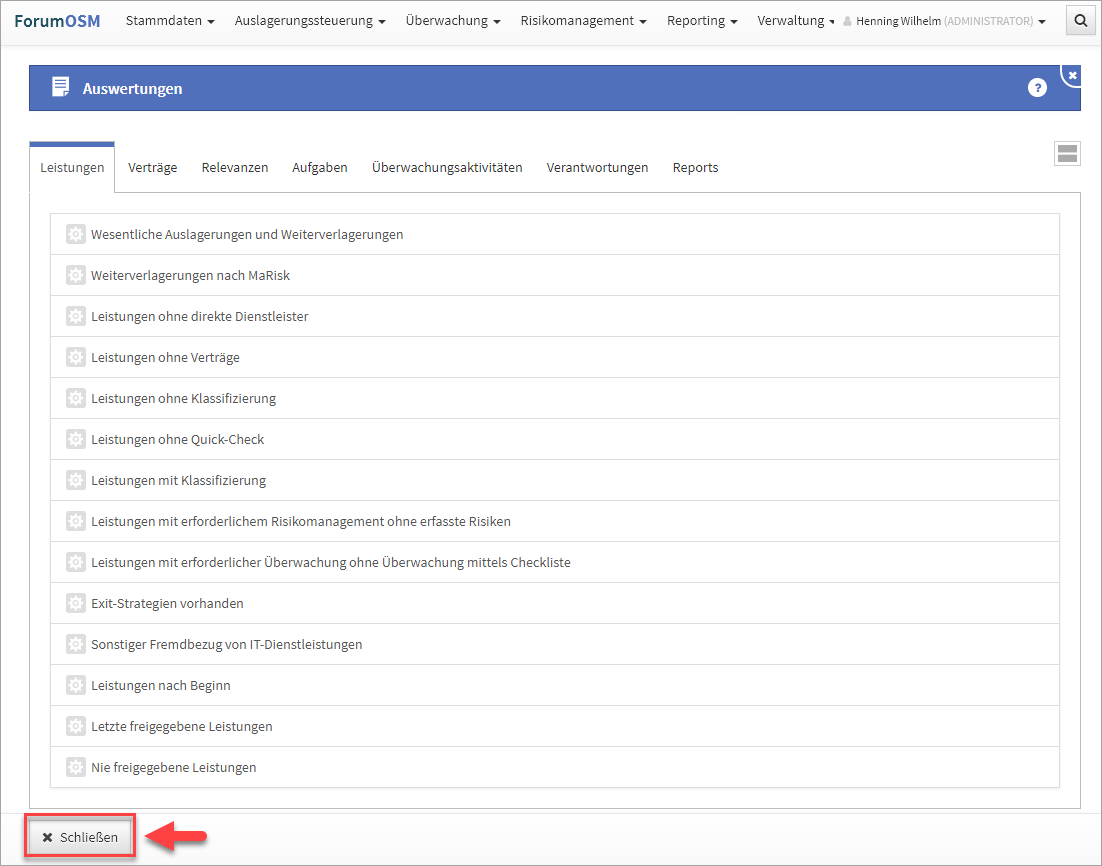The width and height of the screenshot is (1102, 866).
Task: Click the ForumOSM logo
Action: click(x=57, y=20)
